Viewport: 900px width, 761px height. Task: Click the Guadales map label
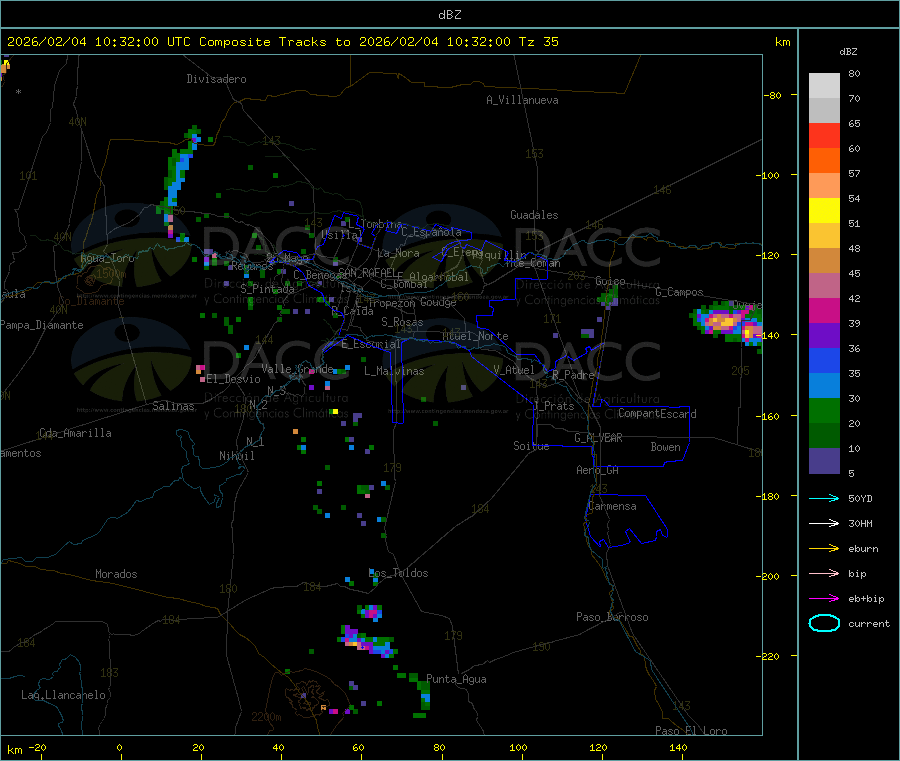pyautogui.click(x=534, y=215)
